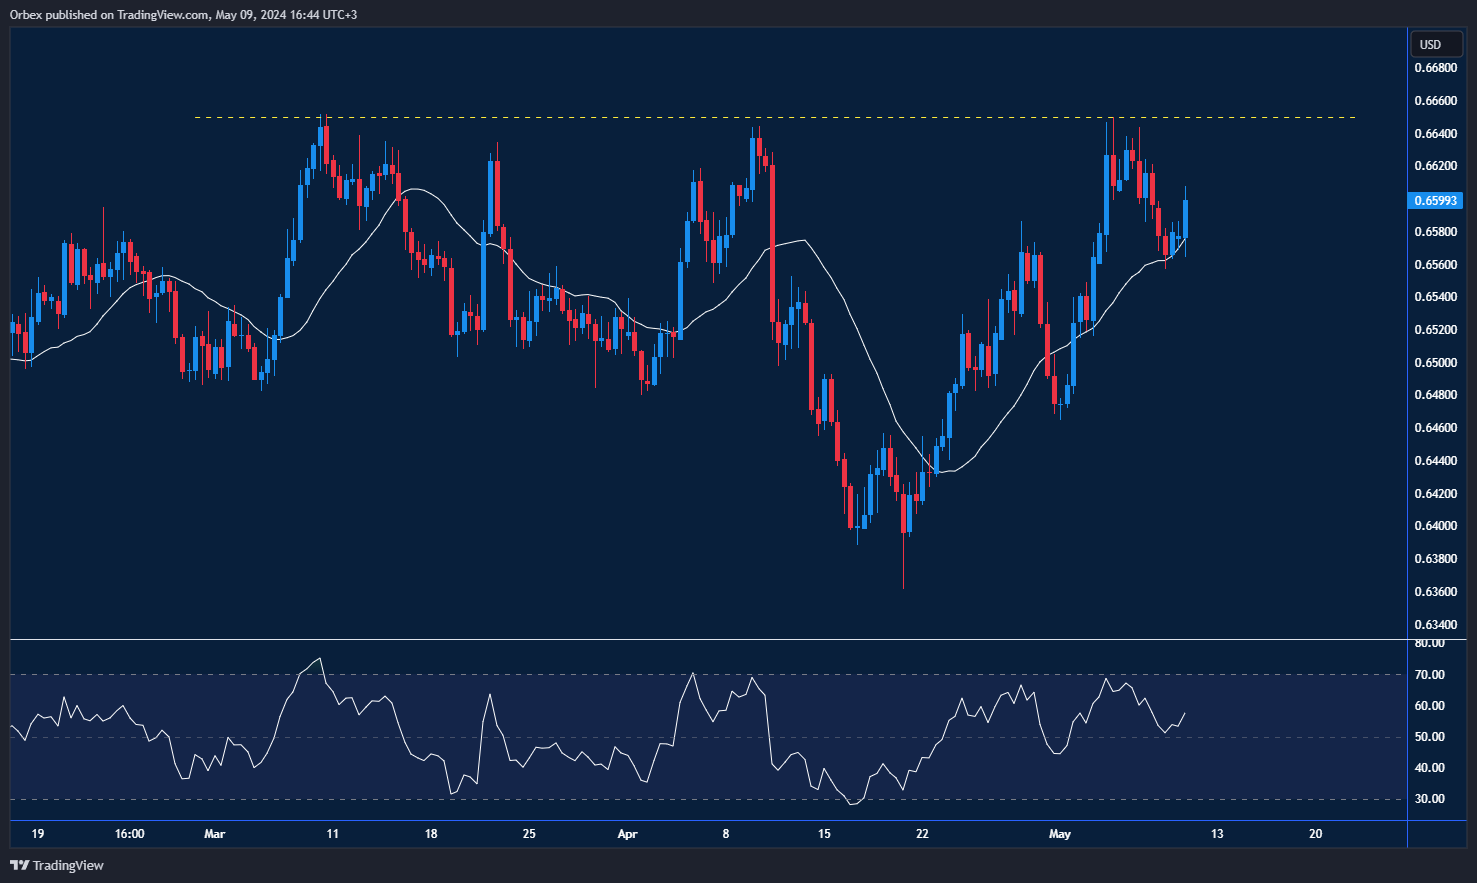
Task: Click the dashed resistance line near 0.66500
Action: pos(700,116)
